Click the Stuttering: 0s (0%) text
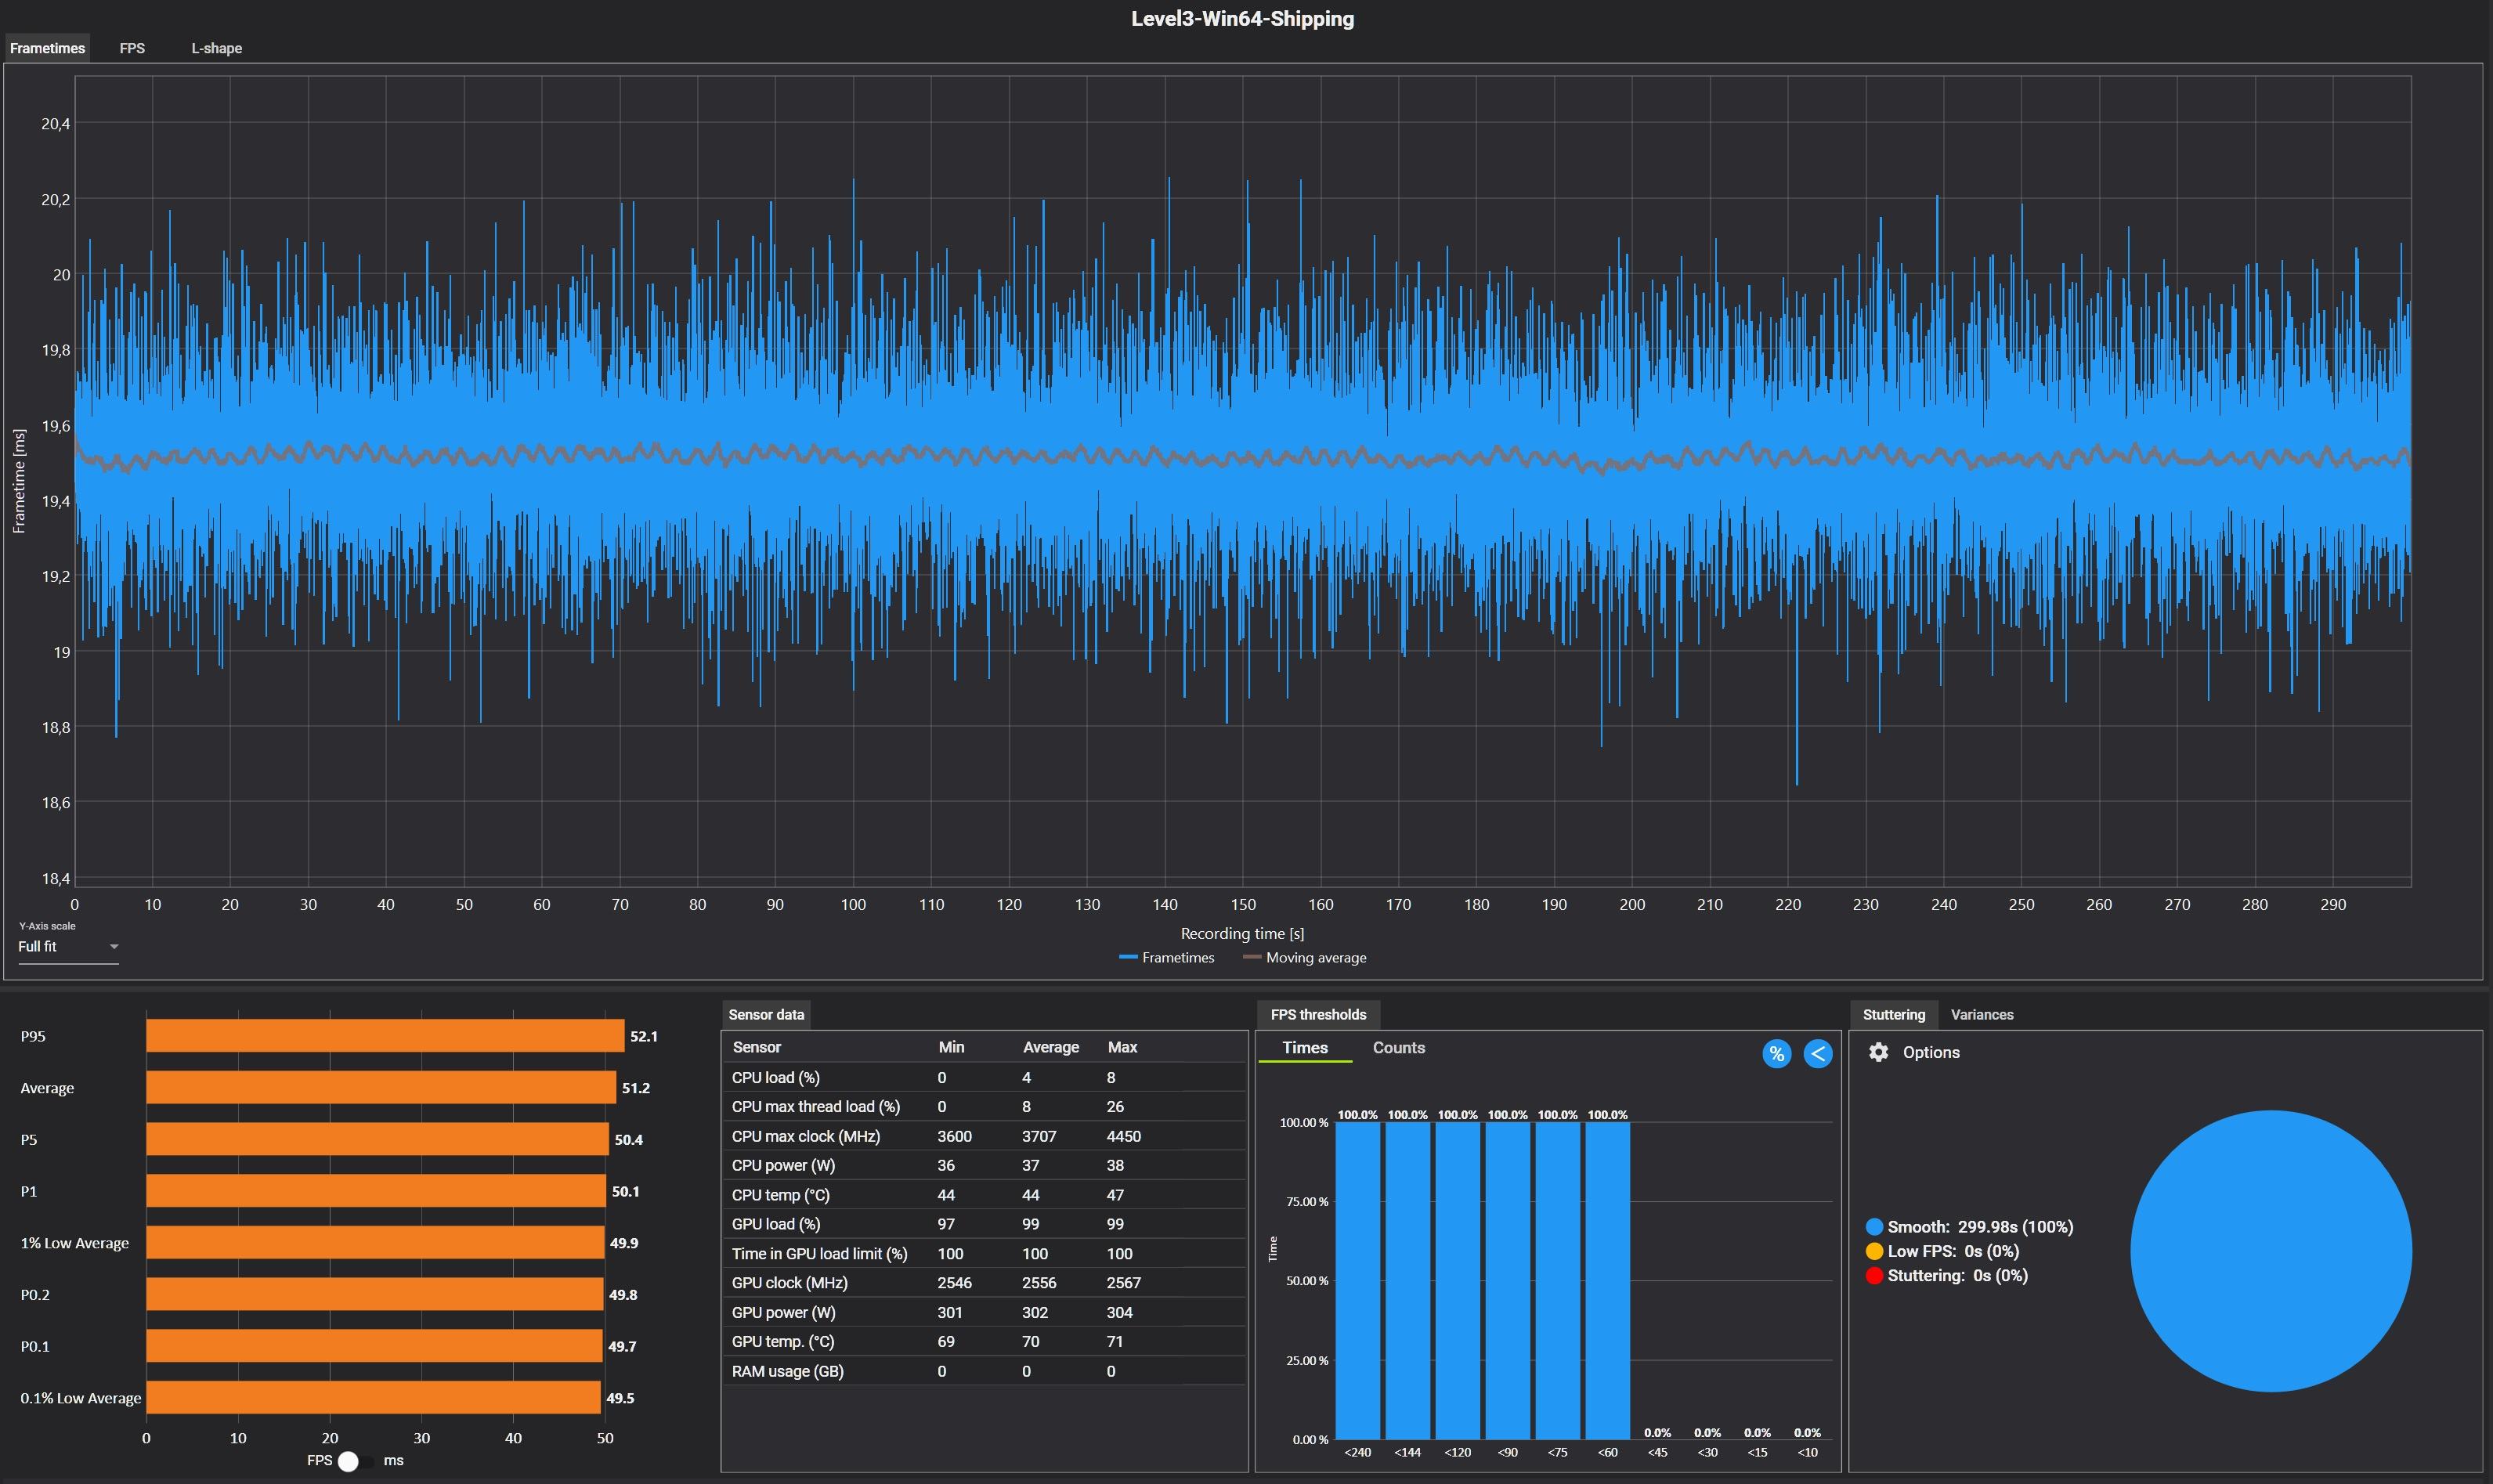The height and width of the screenshot is (1484, 2493). pos(1957,1276)
